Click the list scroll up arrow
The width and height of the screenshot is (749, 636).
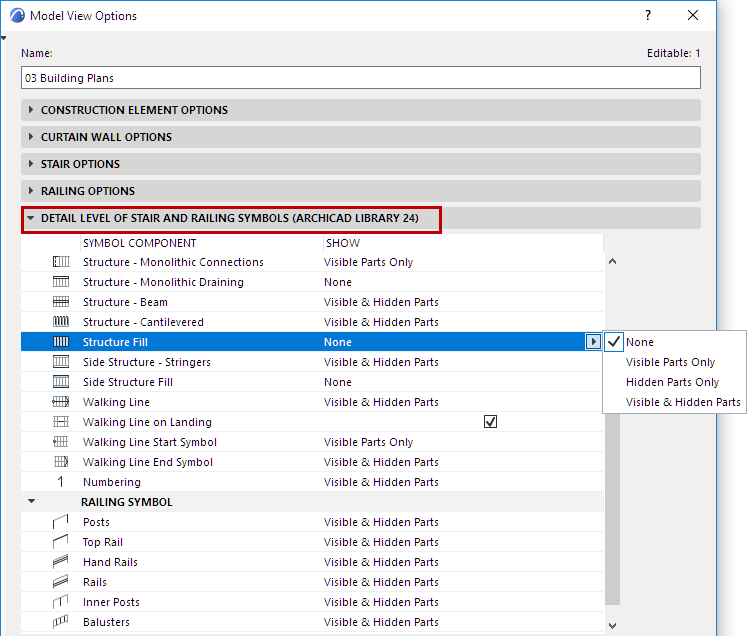[x=612, y=262]
